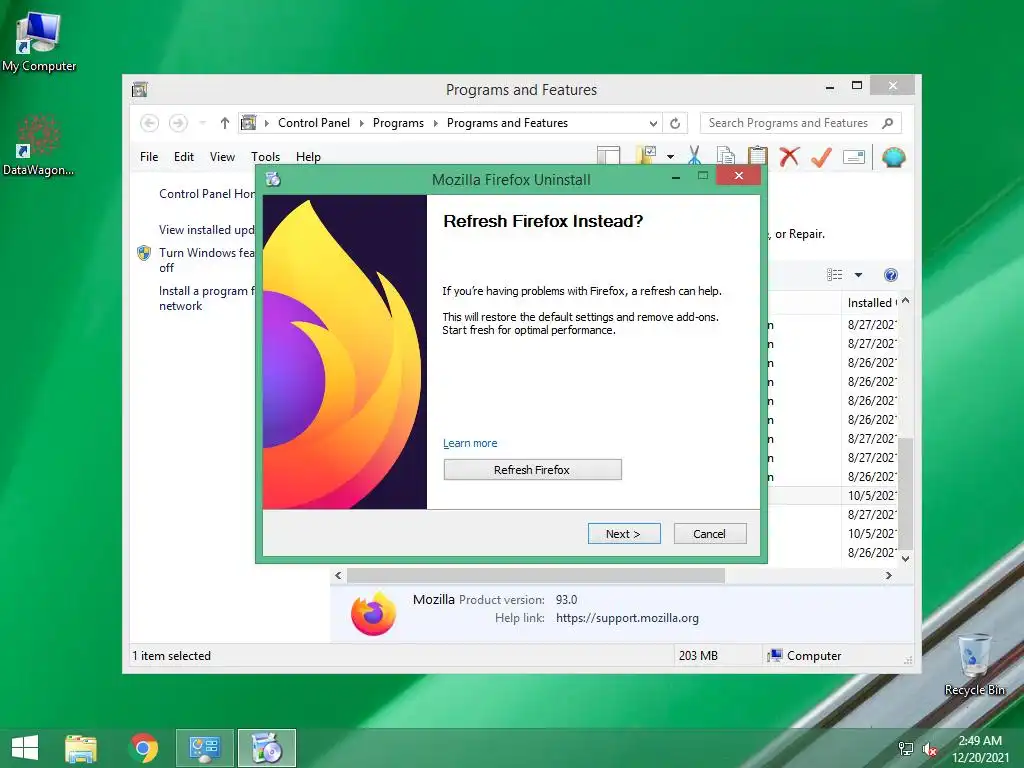
Task: Open the Recycle Bin desktop icon
Action: coord(974,664)
